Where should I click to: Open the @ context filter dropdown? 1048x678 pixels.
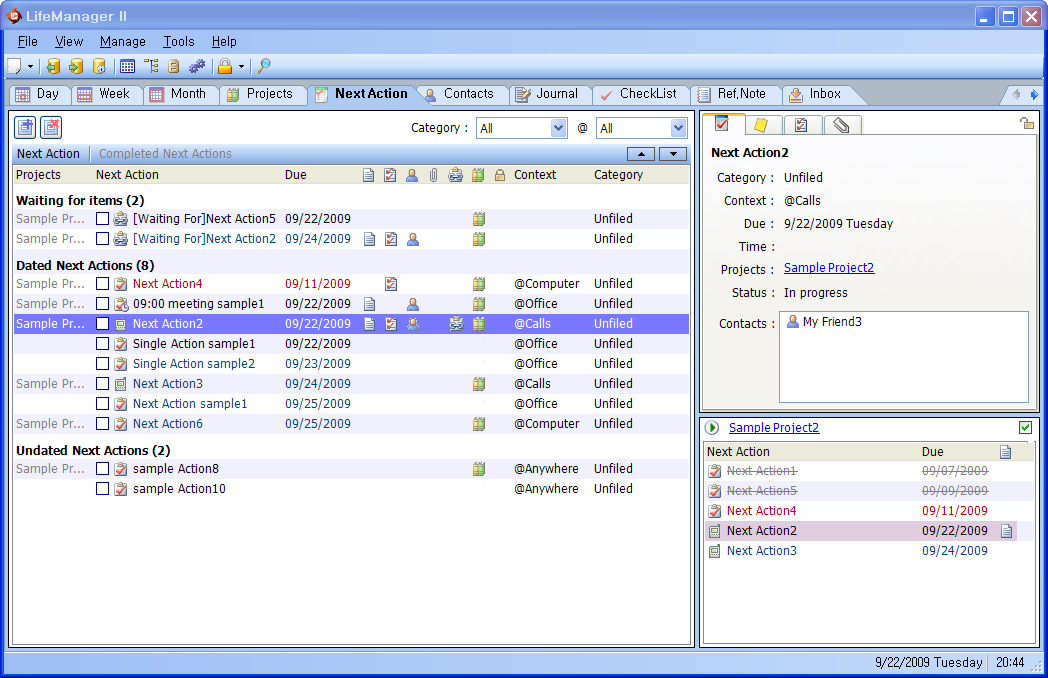(x=642, y=128)
